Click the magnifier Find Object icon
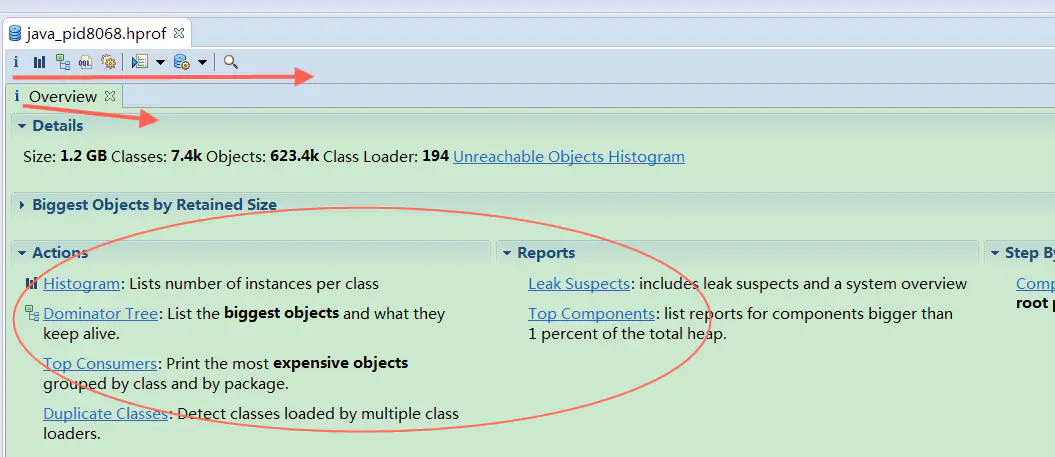Image resolution: width=1055 pixels, height=457 pixels. pyautogui.click(x=231, y=62)
